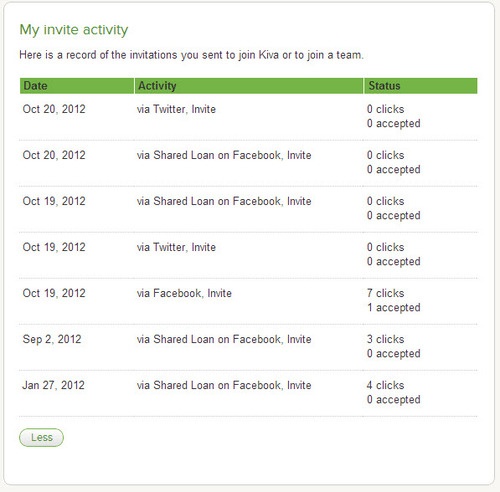Select the Date column header
500x492 pixels.
pos(77,86)
